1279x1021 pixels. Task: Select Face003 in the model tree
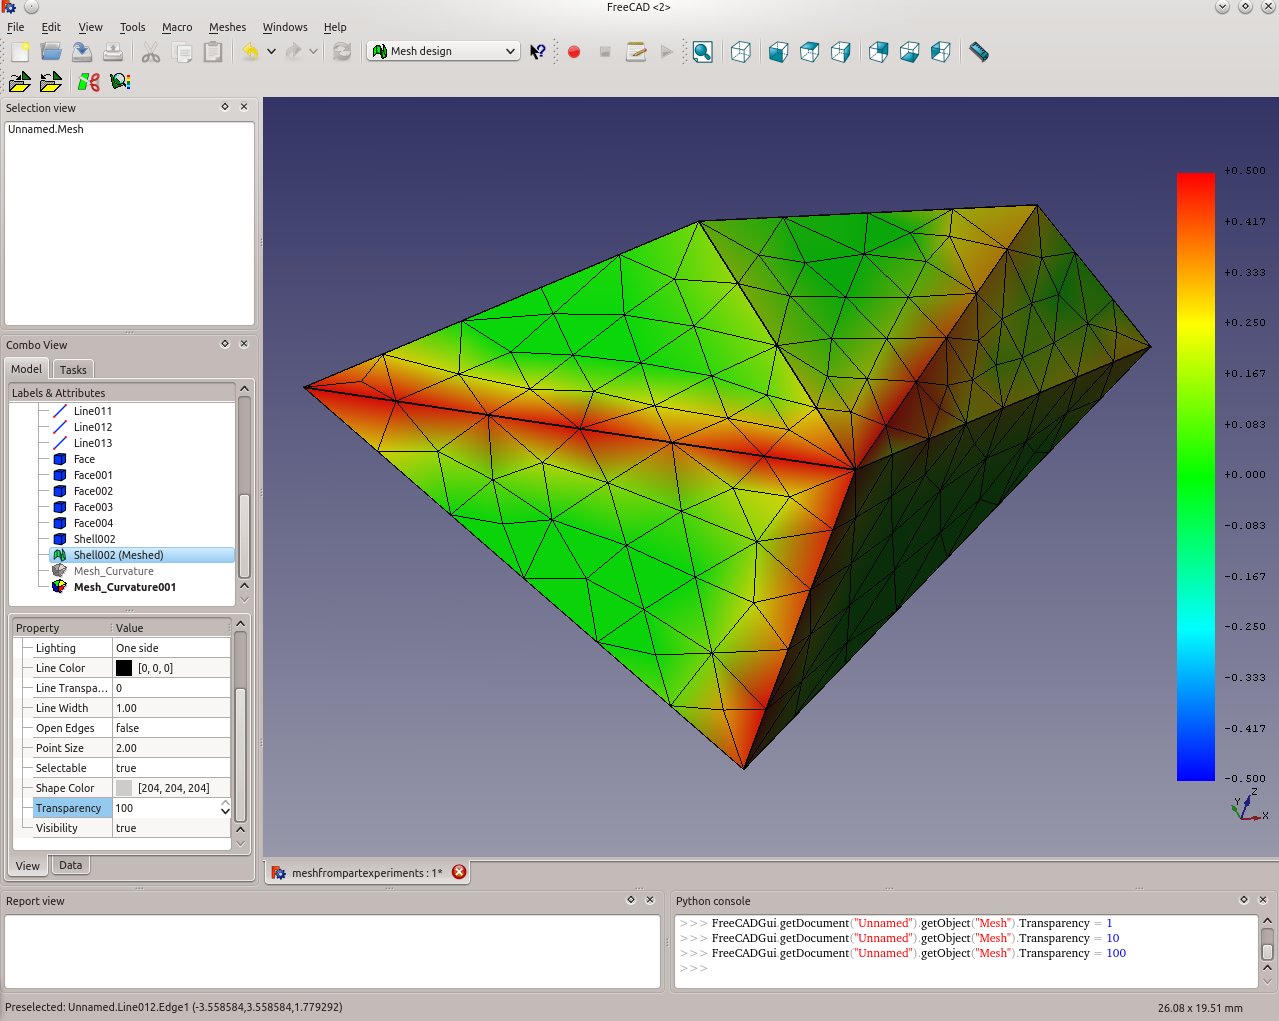[93, 507]
